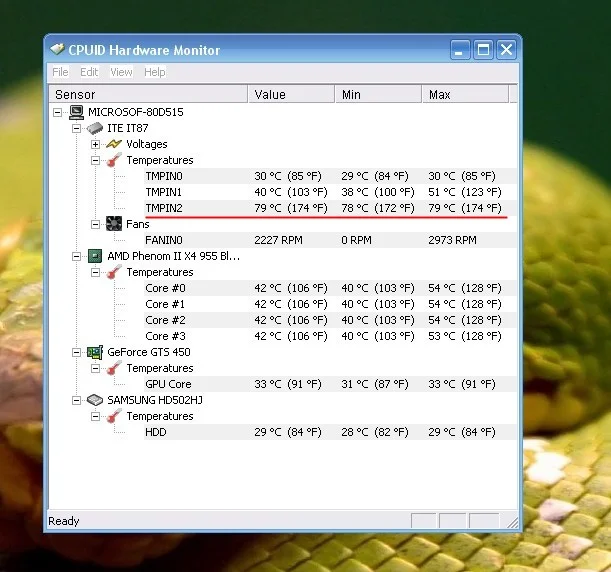Collapse the AMD Phenom II X4 955 node
The height and width of the screenshot is (572, 611).
coord(76,256)
